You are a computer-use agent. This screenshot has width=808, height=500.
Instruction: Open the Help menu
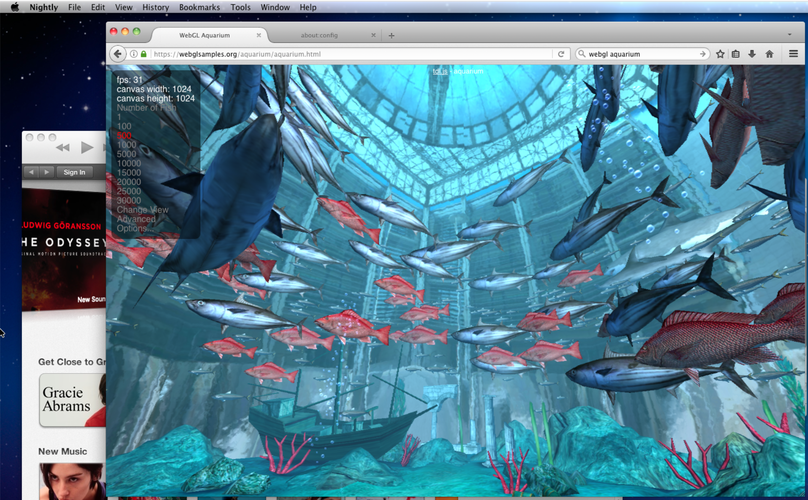pos(308,7)
